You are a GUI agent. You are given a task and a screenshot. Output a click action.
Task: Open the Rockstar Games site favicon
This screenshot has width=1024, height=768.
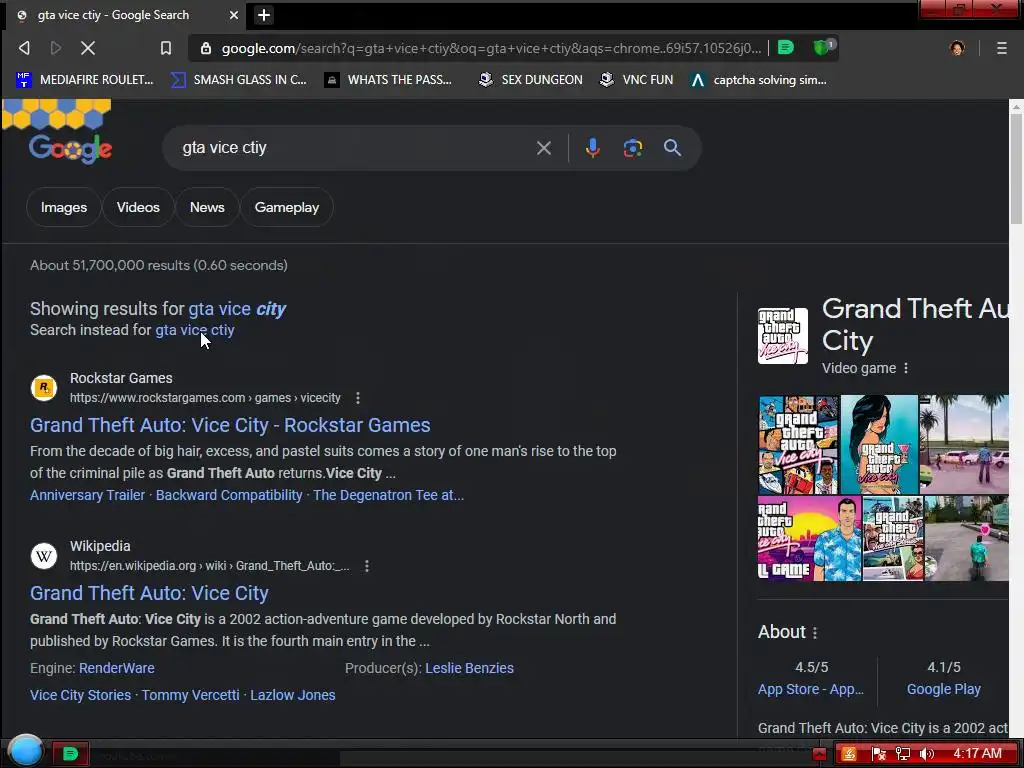click(x=44, y=387)
